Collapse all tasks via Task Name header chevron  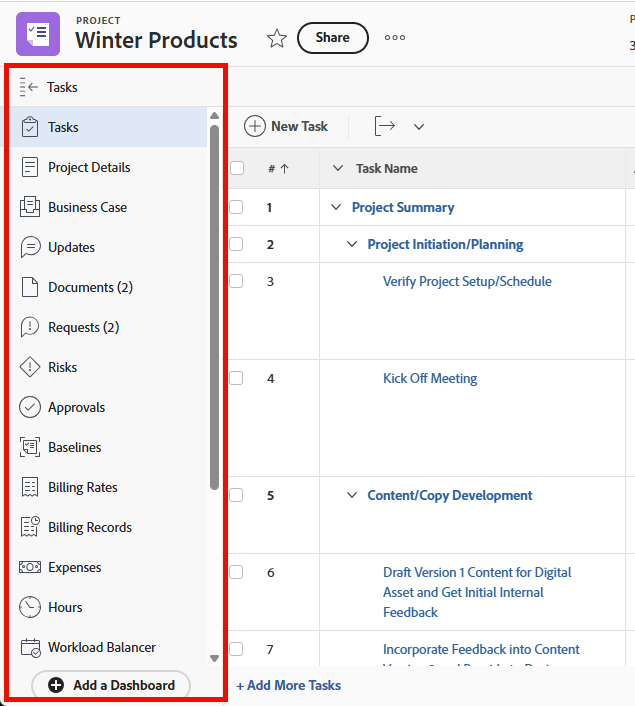[338, 168]
